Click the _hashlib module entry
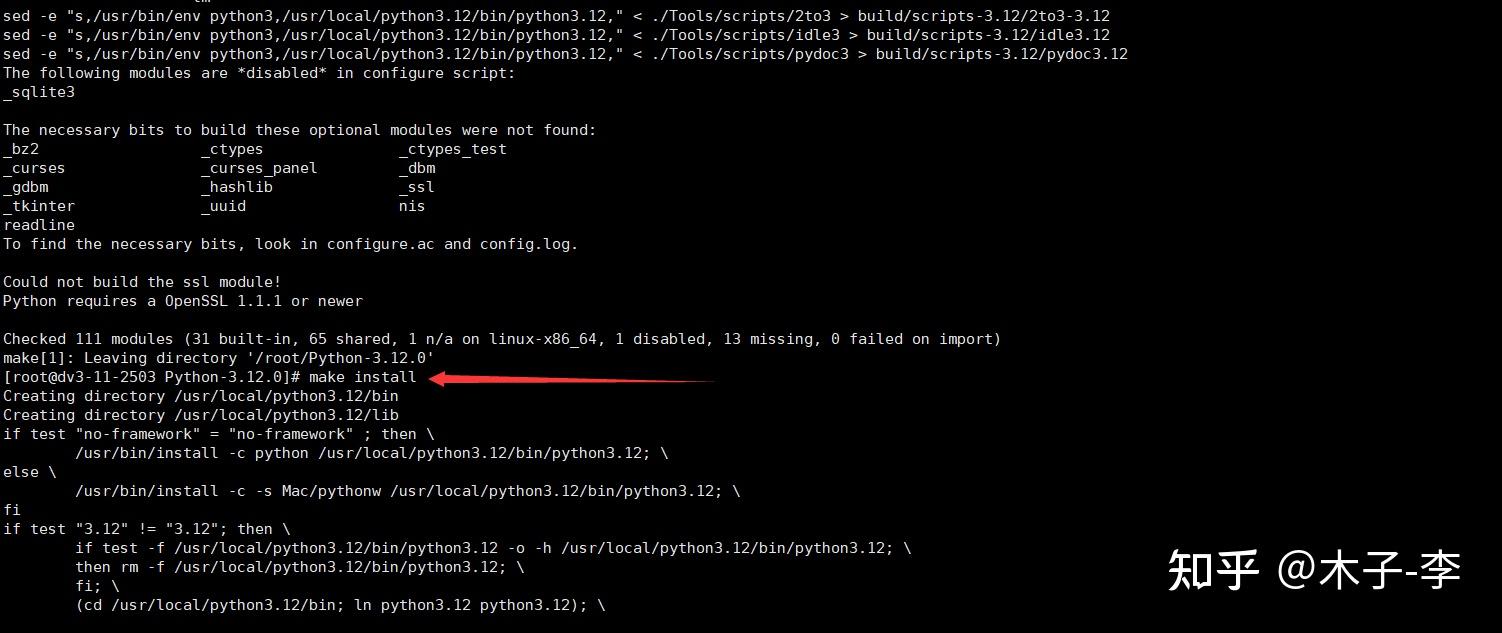1502x633 pixels. (237, 187)
